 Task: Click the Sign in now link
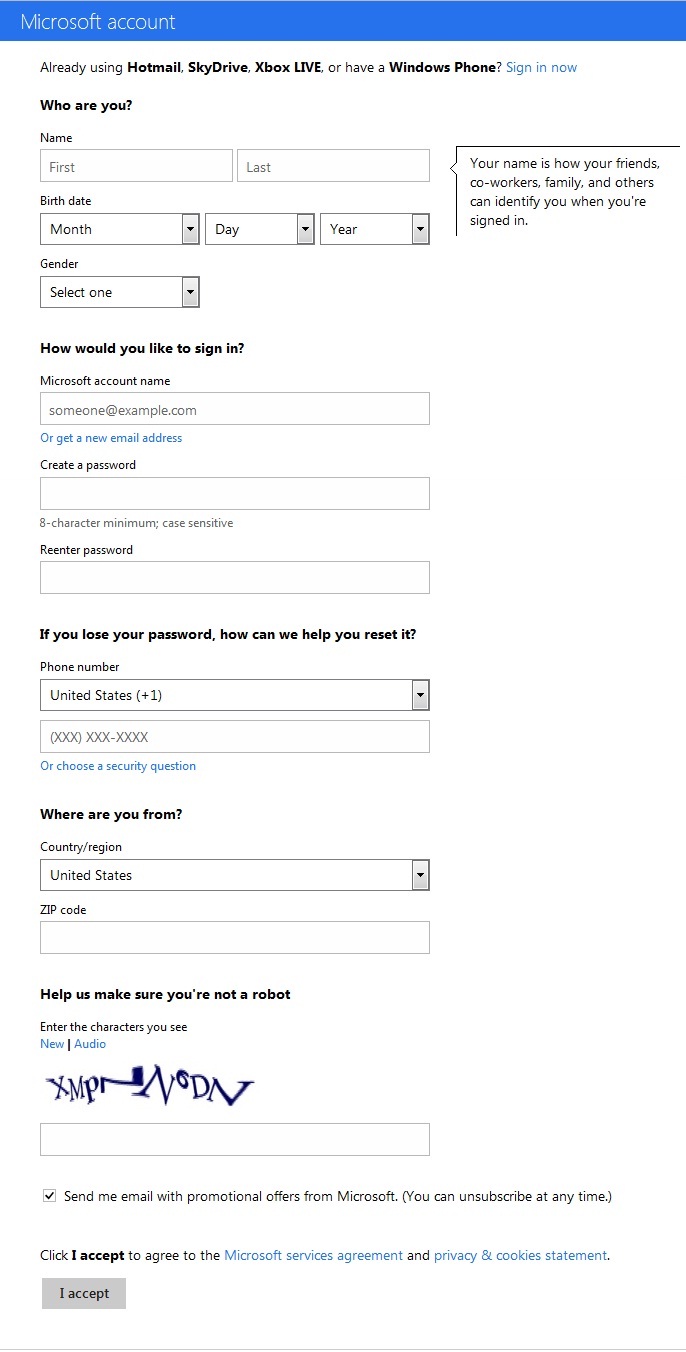541,68
